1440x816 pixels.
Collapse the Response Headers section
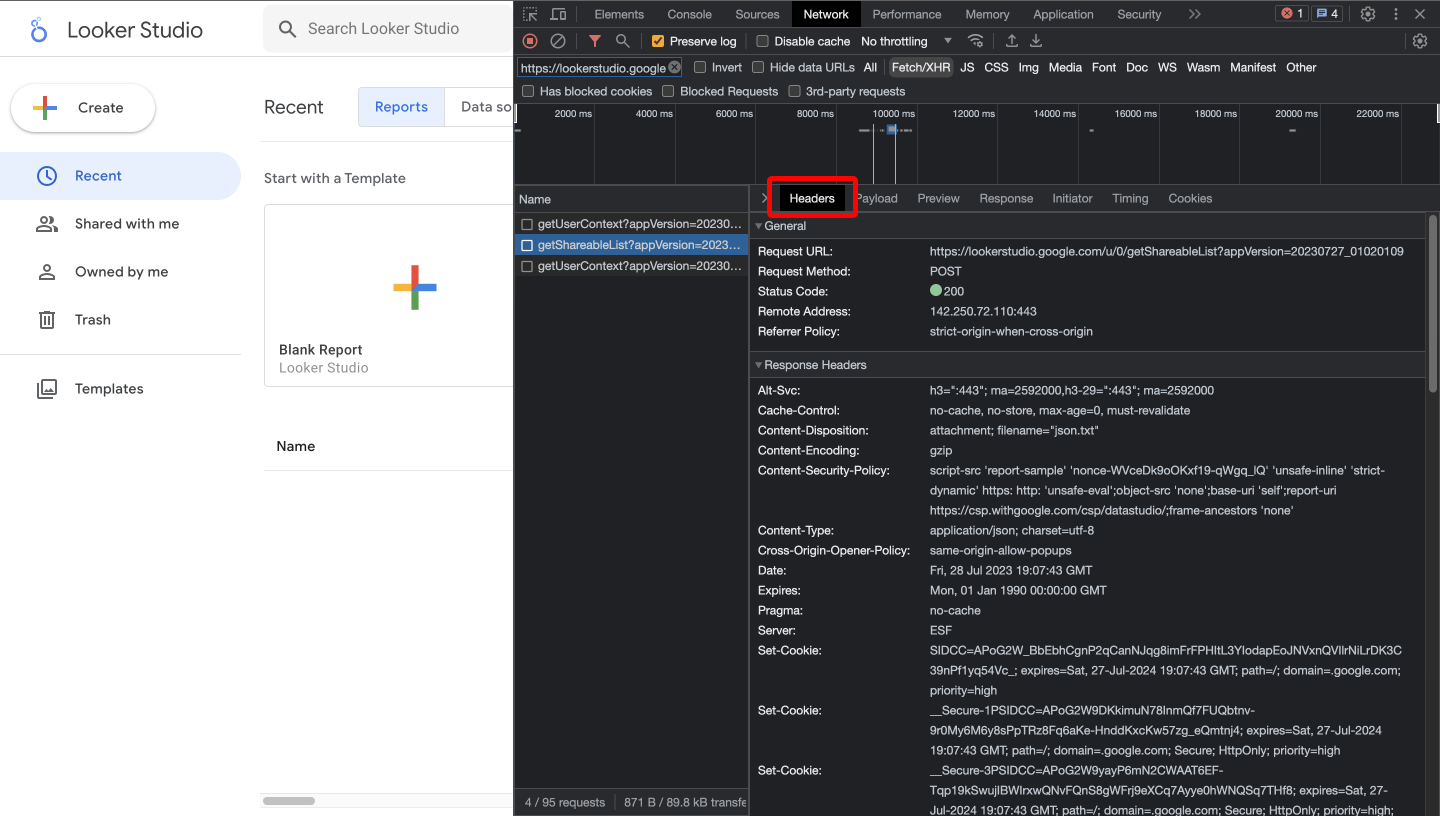point(759,365)
